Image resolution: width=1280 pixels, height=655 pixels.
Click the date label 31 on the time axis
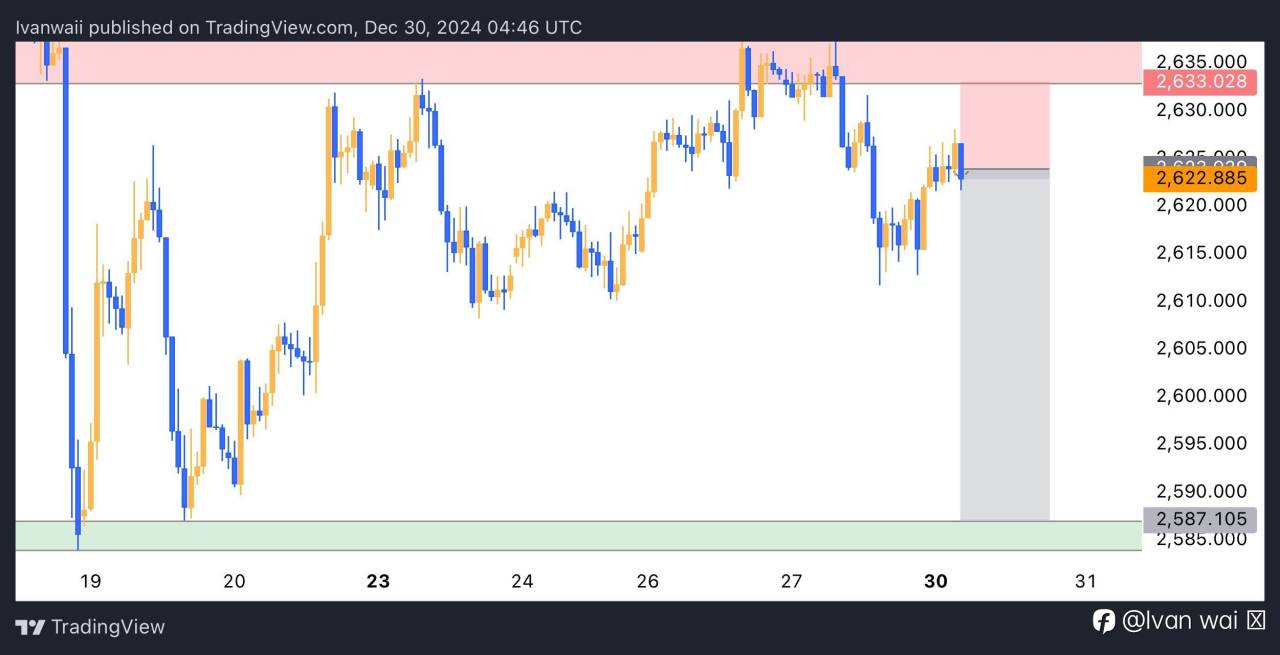tap(1085, 581)
